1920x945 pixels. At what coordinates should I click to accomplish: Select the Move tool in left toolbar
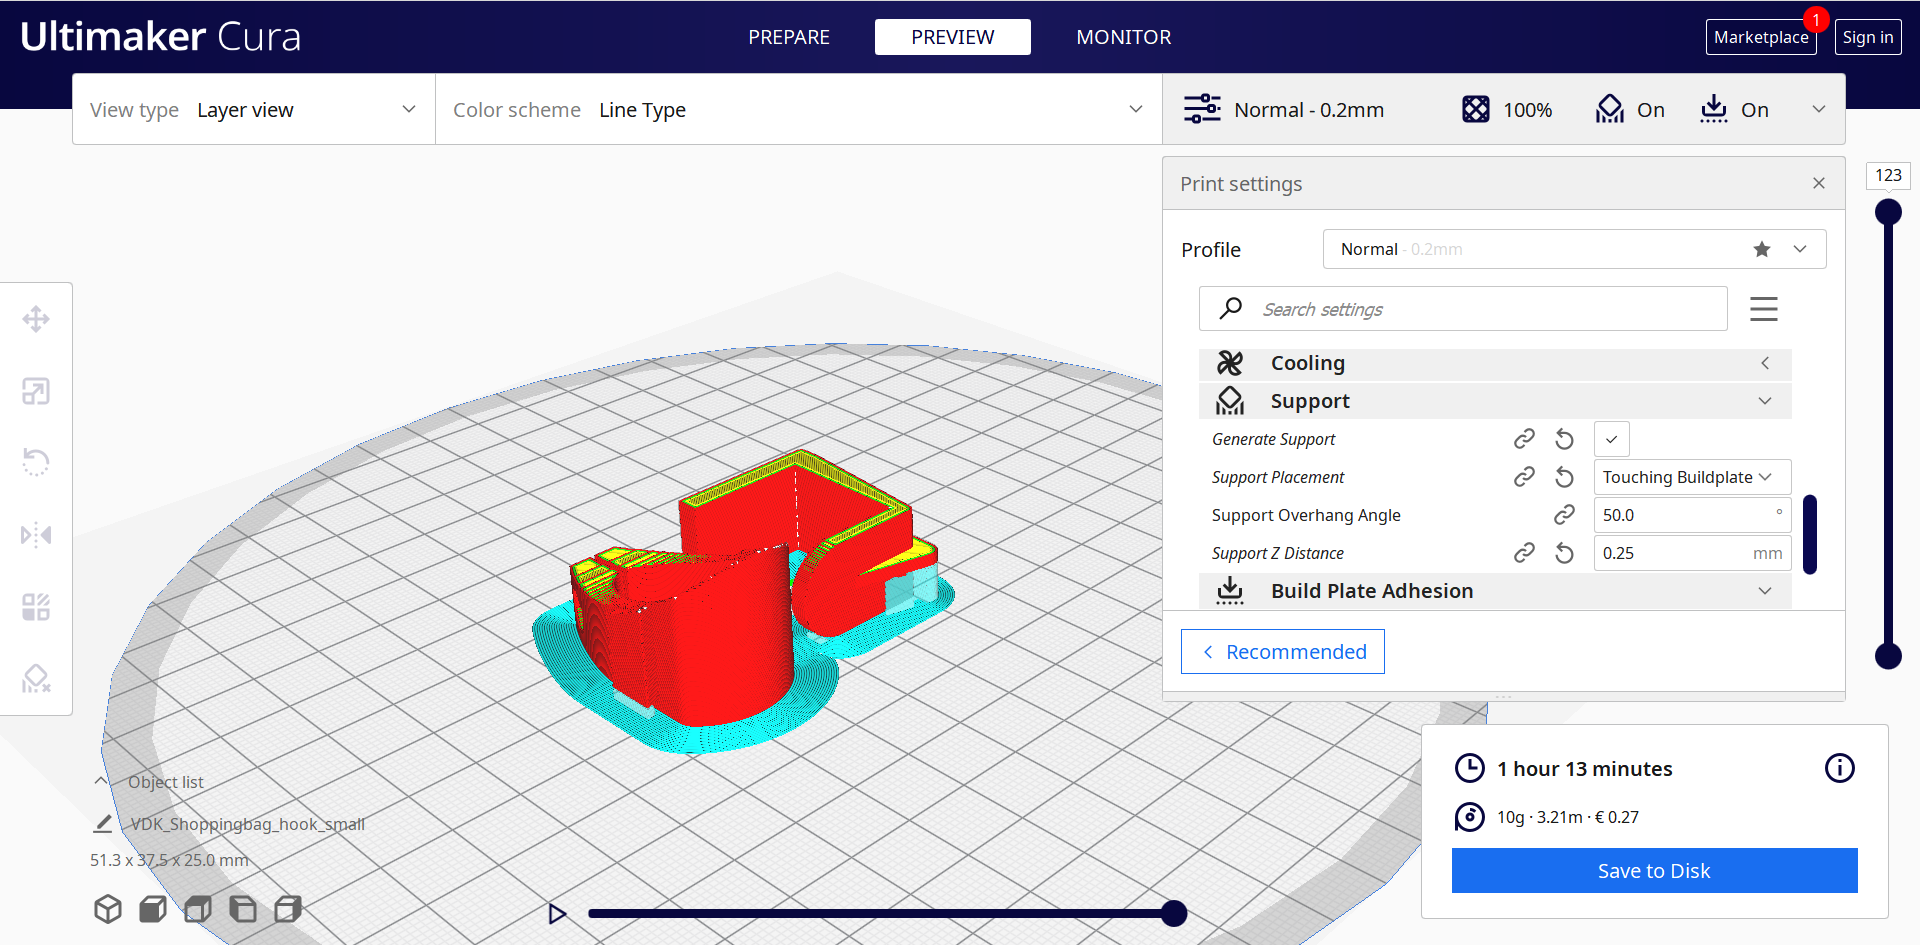pyautogui.click(x=36, y=319)
